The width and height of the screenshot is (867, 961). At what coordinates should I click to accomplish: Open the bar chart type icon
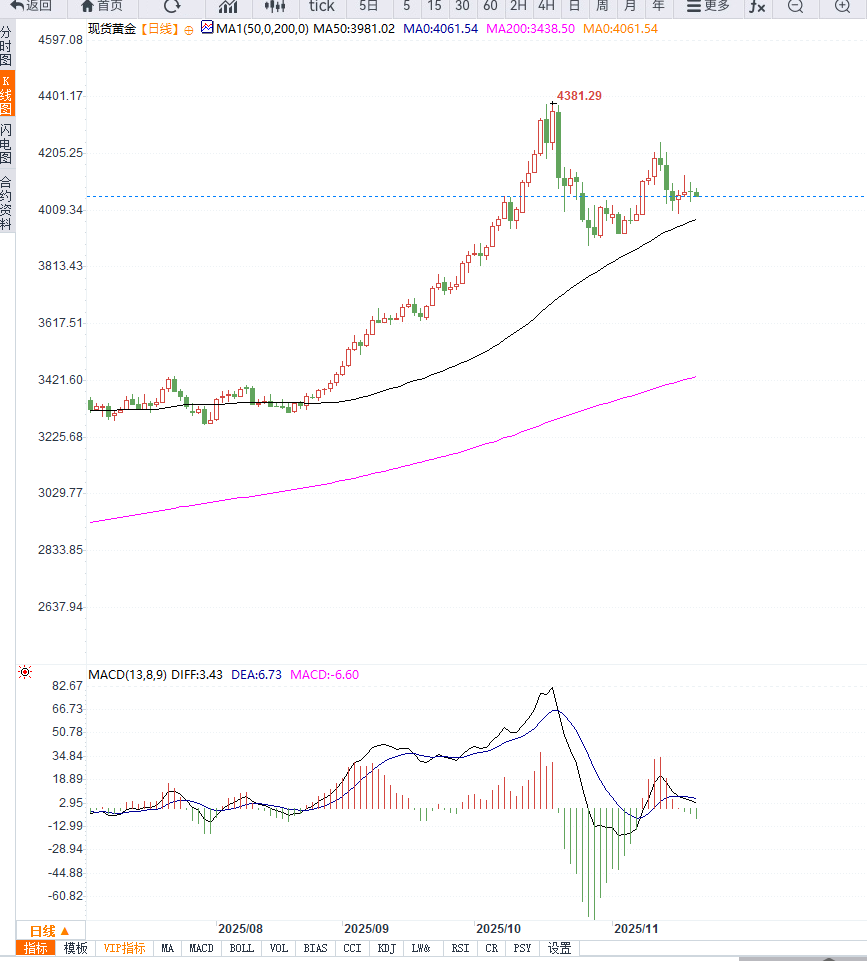click(227, 6)
